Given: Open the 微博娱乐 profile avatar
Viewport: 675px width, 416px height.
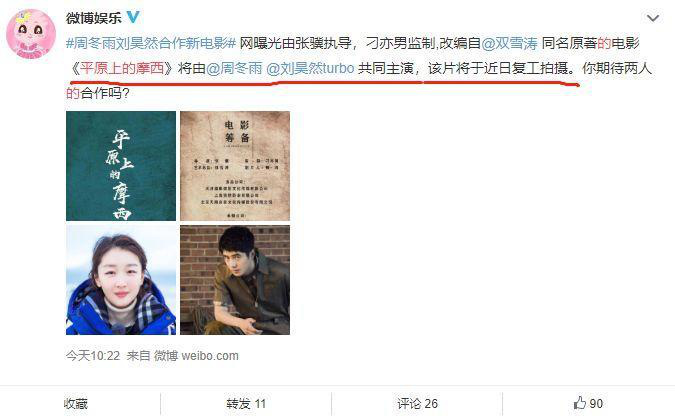Looking at the screenshot, I should (31, 34).
